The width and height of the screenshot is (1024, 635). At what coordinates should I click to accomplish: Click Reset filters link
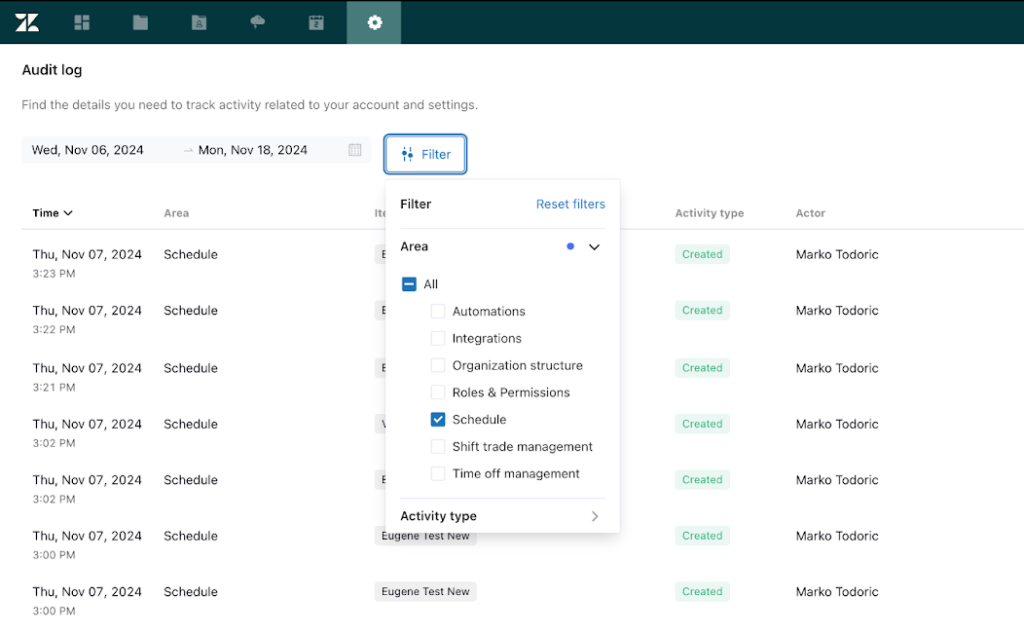point(570,204)
